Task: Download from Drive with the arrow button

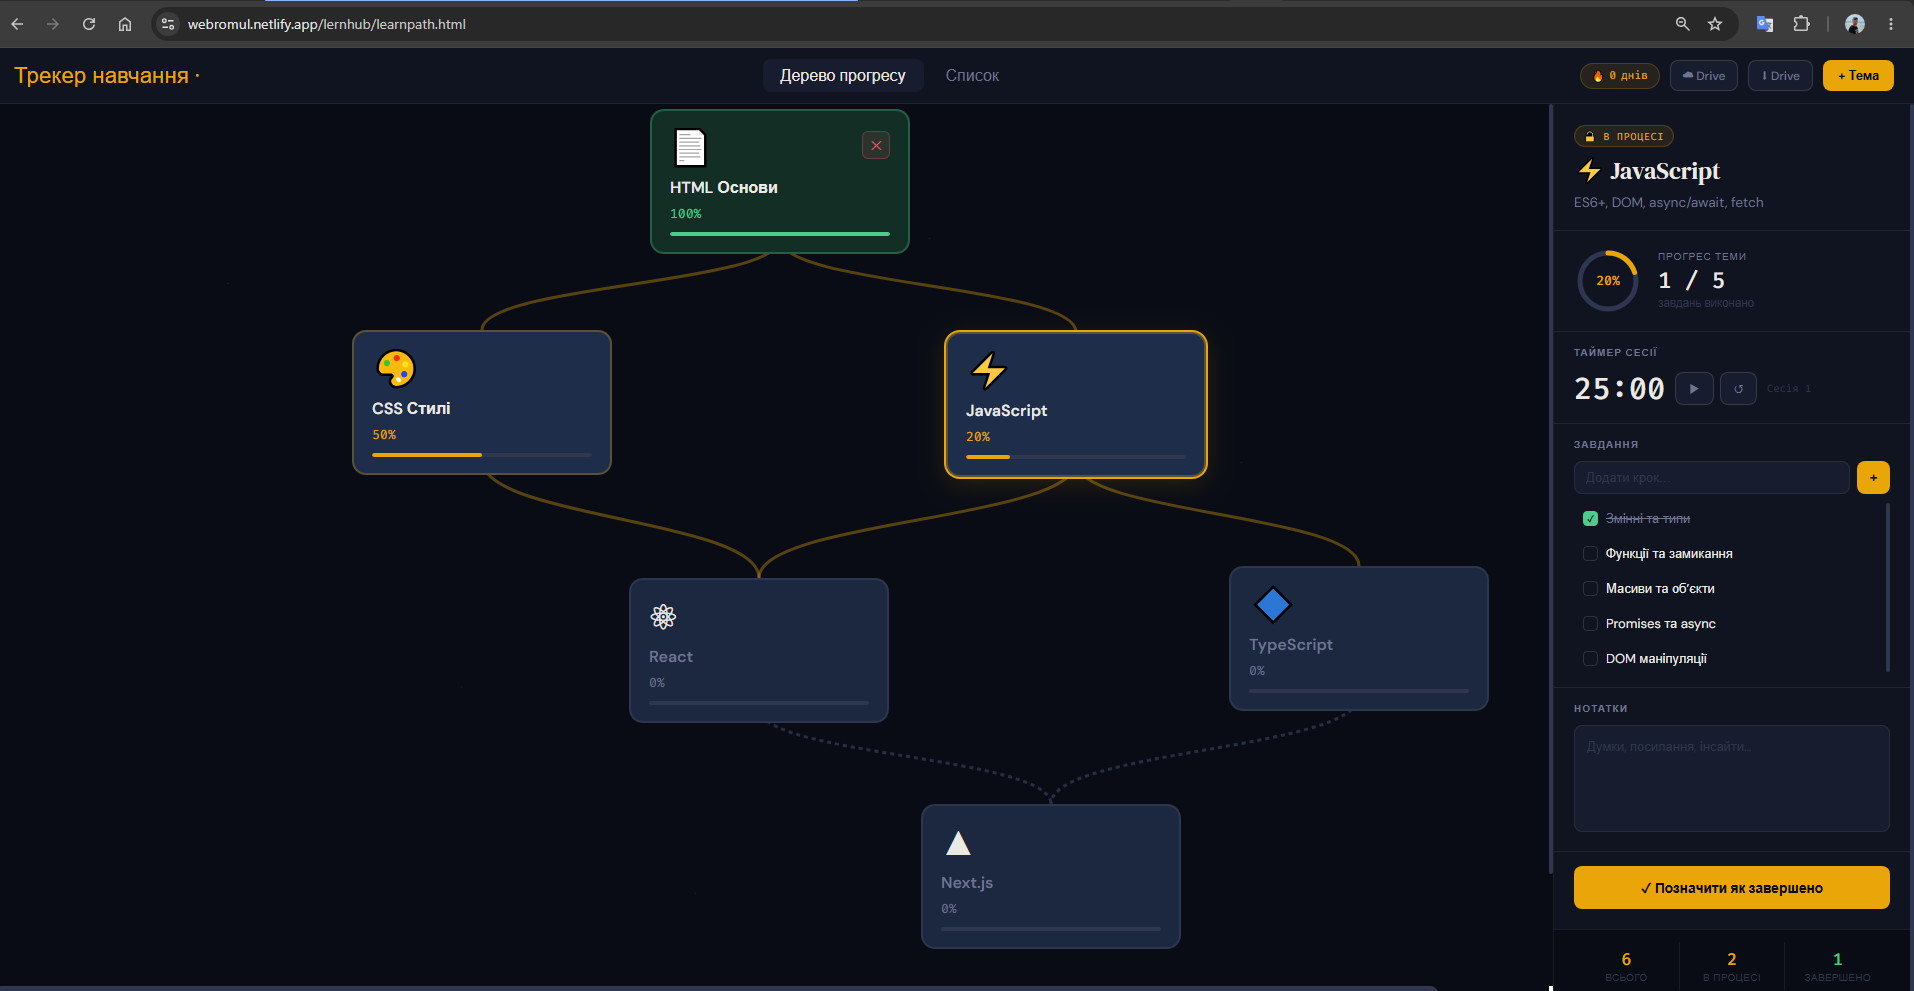Action: (1780, 76)
